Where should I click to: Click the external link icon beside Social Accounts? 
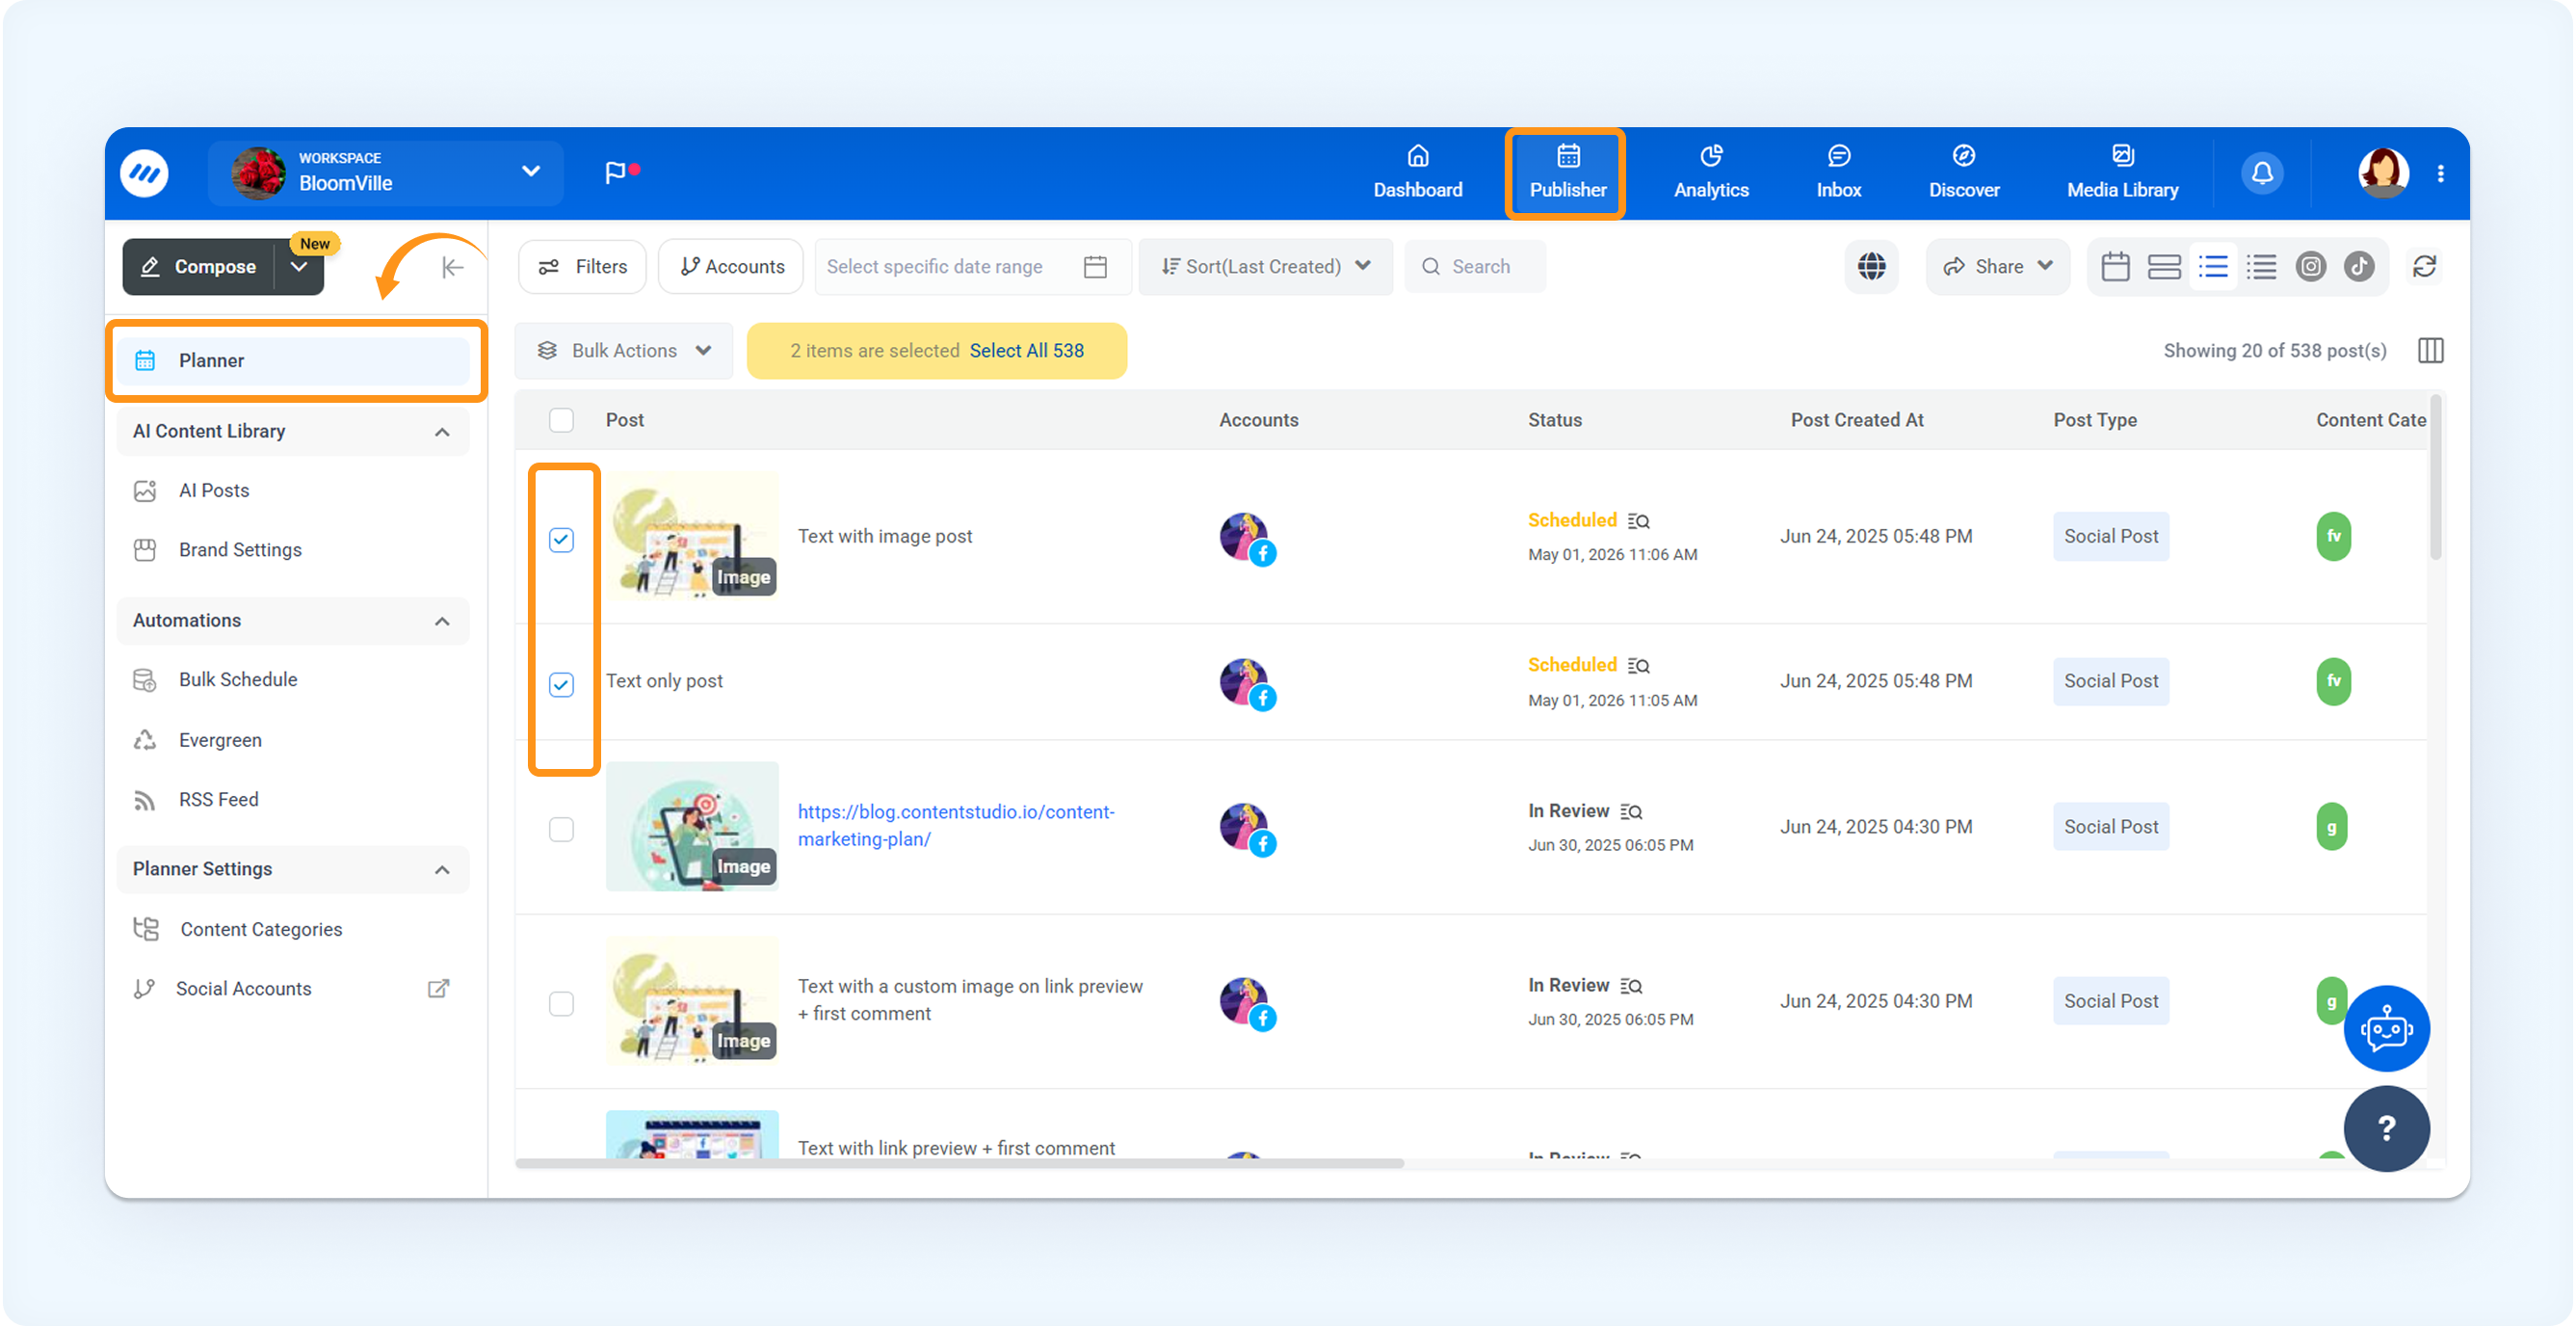click(x=438, y=989)
